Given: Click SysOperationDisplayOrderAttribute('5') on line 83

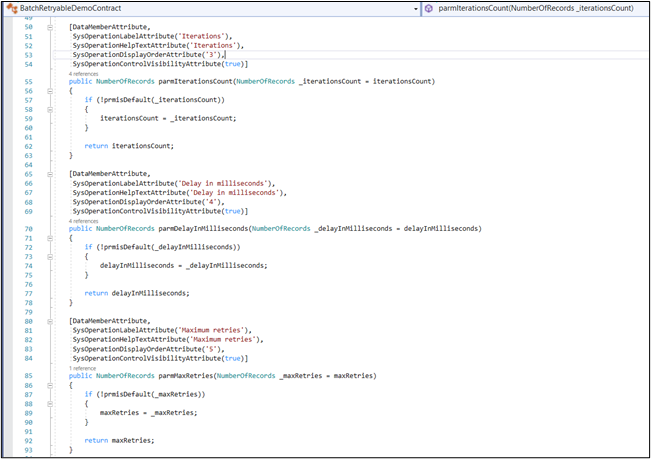Looking at the screenshot, I should click(x=147, y=349).
